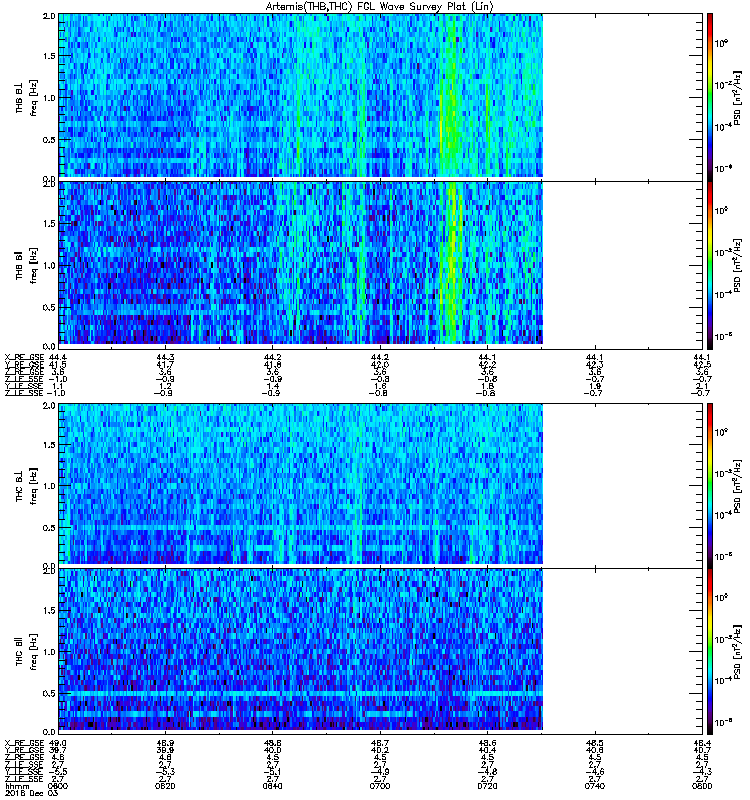Select the THB B-parallel spectrogram panel

[381, 265]
